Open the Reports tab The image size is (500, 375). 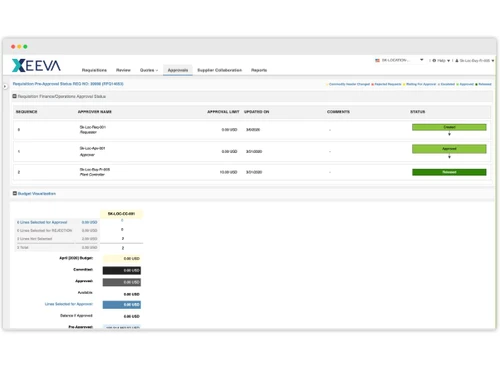click(x=259, y=70)
